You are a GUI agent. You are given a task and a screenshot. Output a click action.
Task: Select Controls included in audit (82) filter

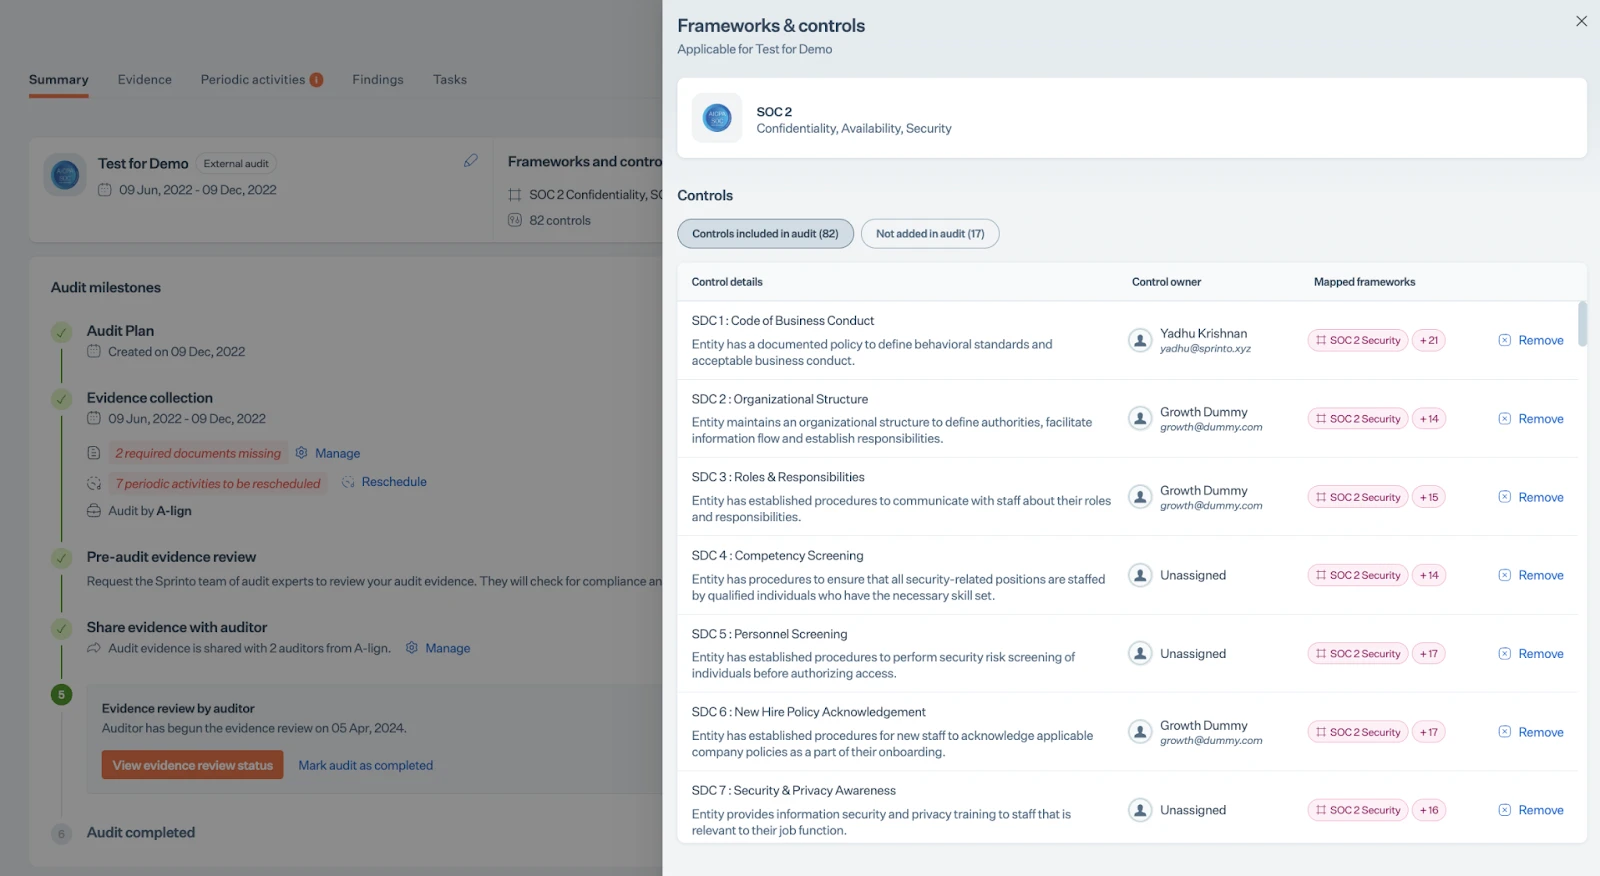coord(765,234)
